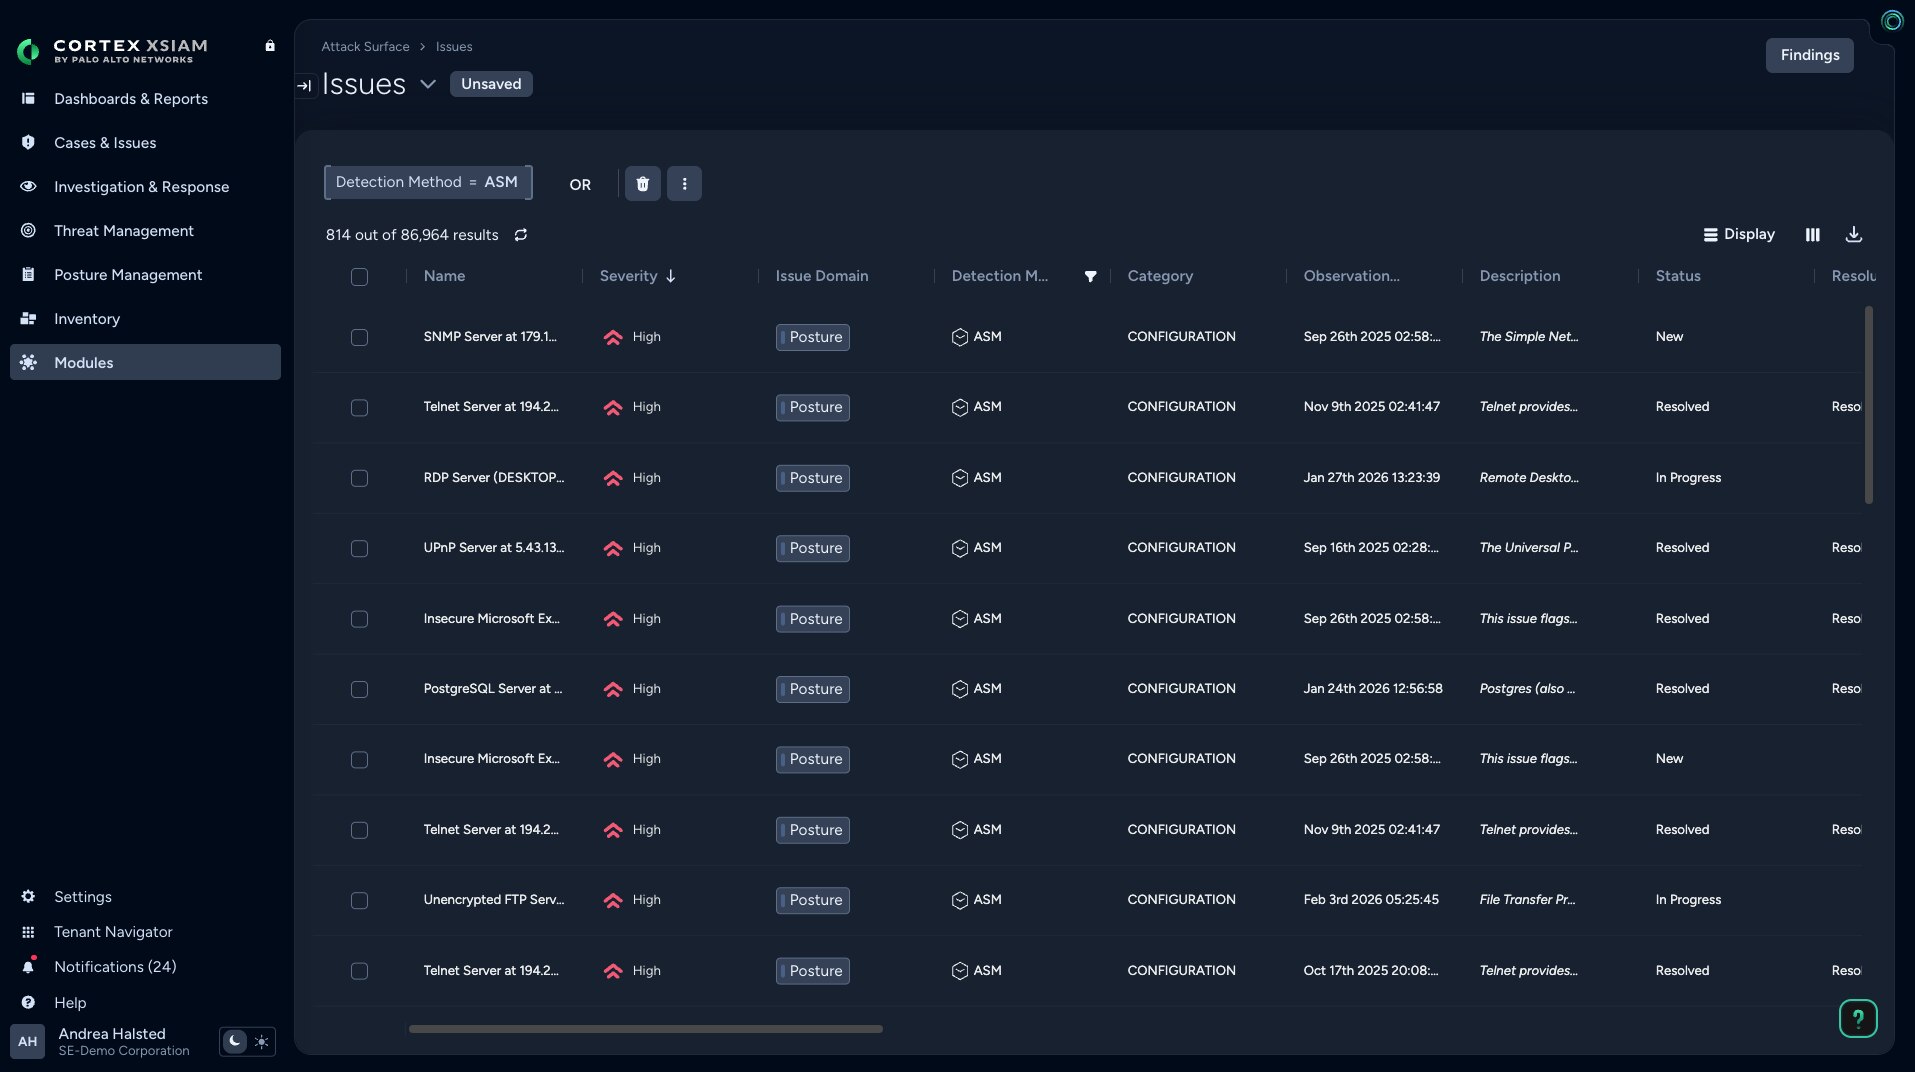The height and width of the screenshot is (1072, 1915).
Task: Switch to light mode sun icon
Action: (261, 1041)
